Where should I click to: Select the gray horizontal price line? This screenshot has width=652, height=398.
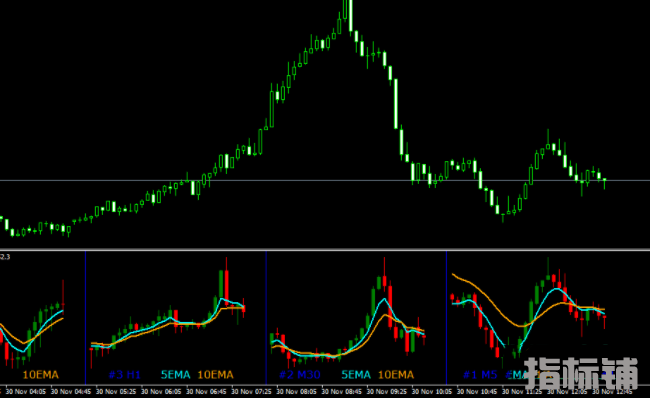pyautogui.click(x=325, y=180)
